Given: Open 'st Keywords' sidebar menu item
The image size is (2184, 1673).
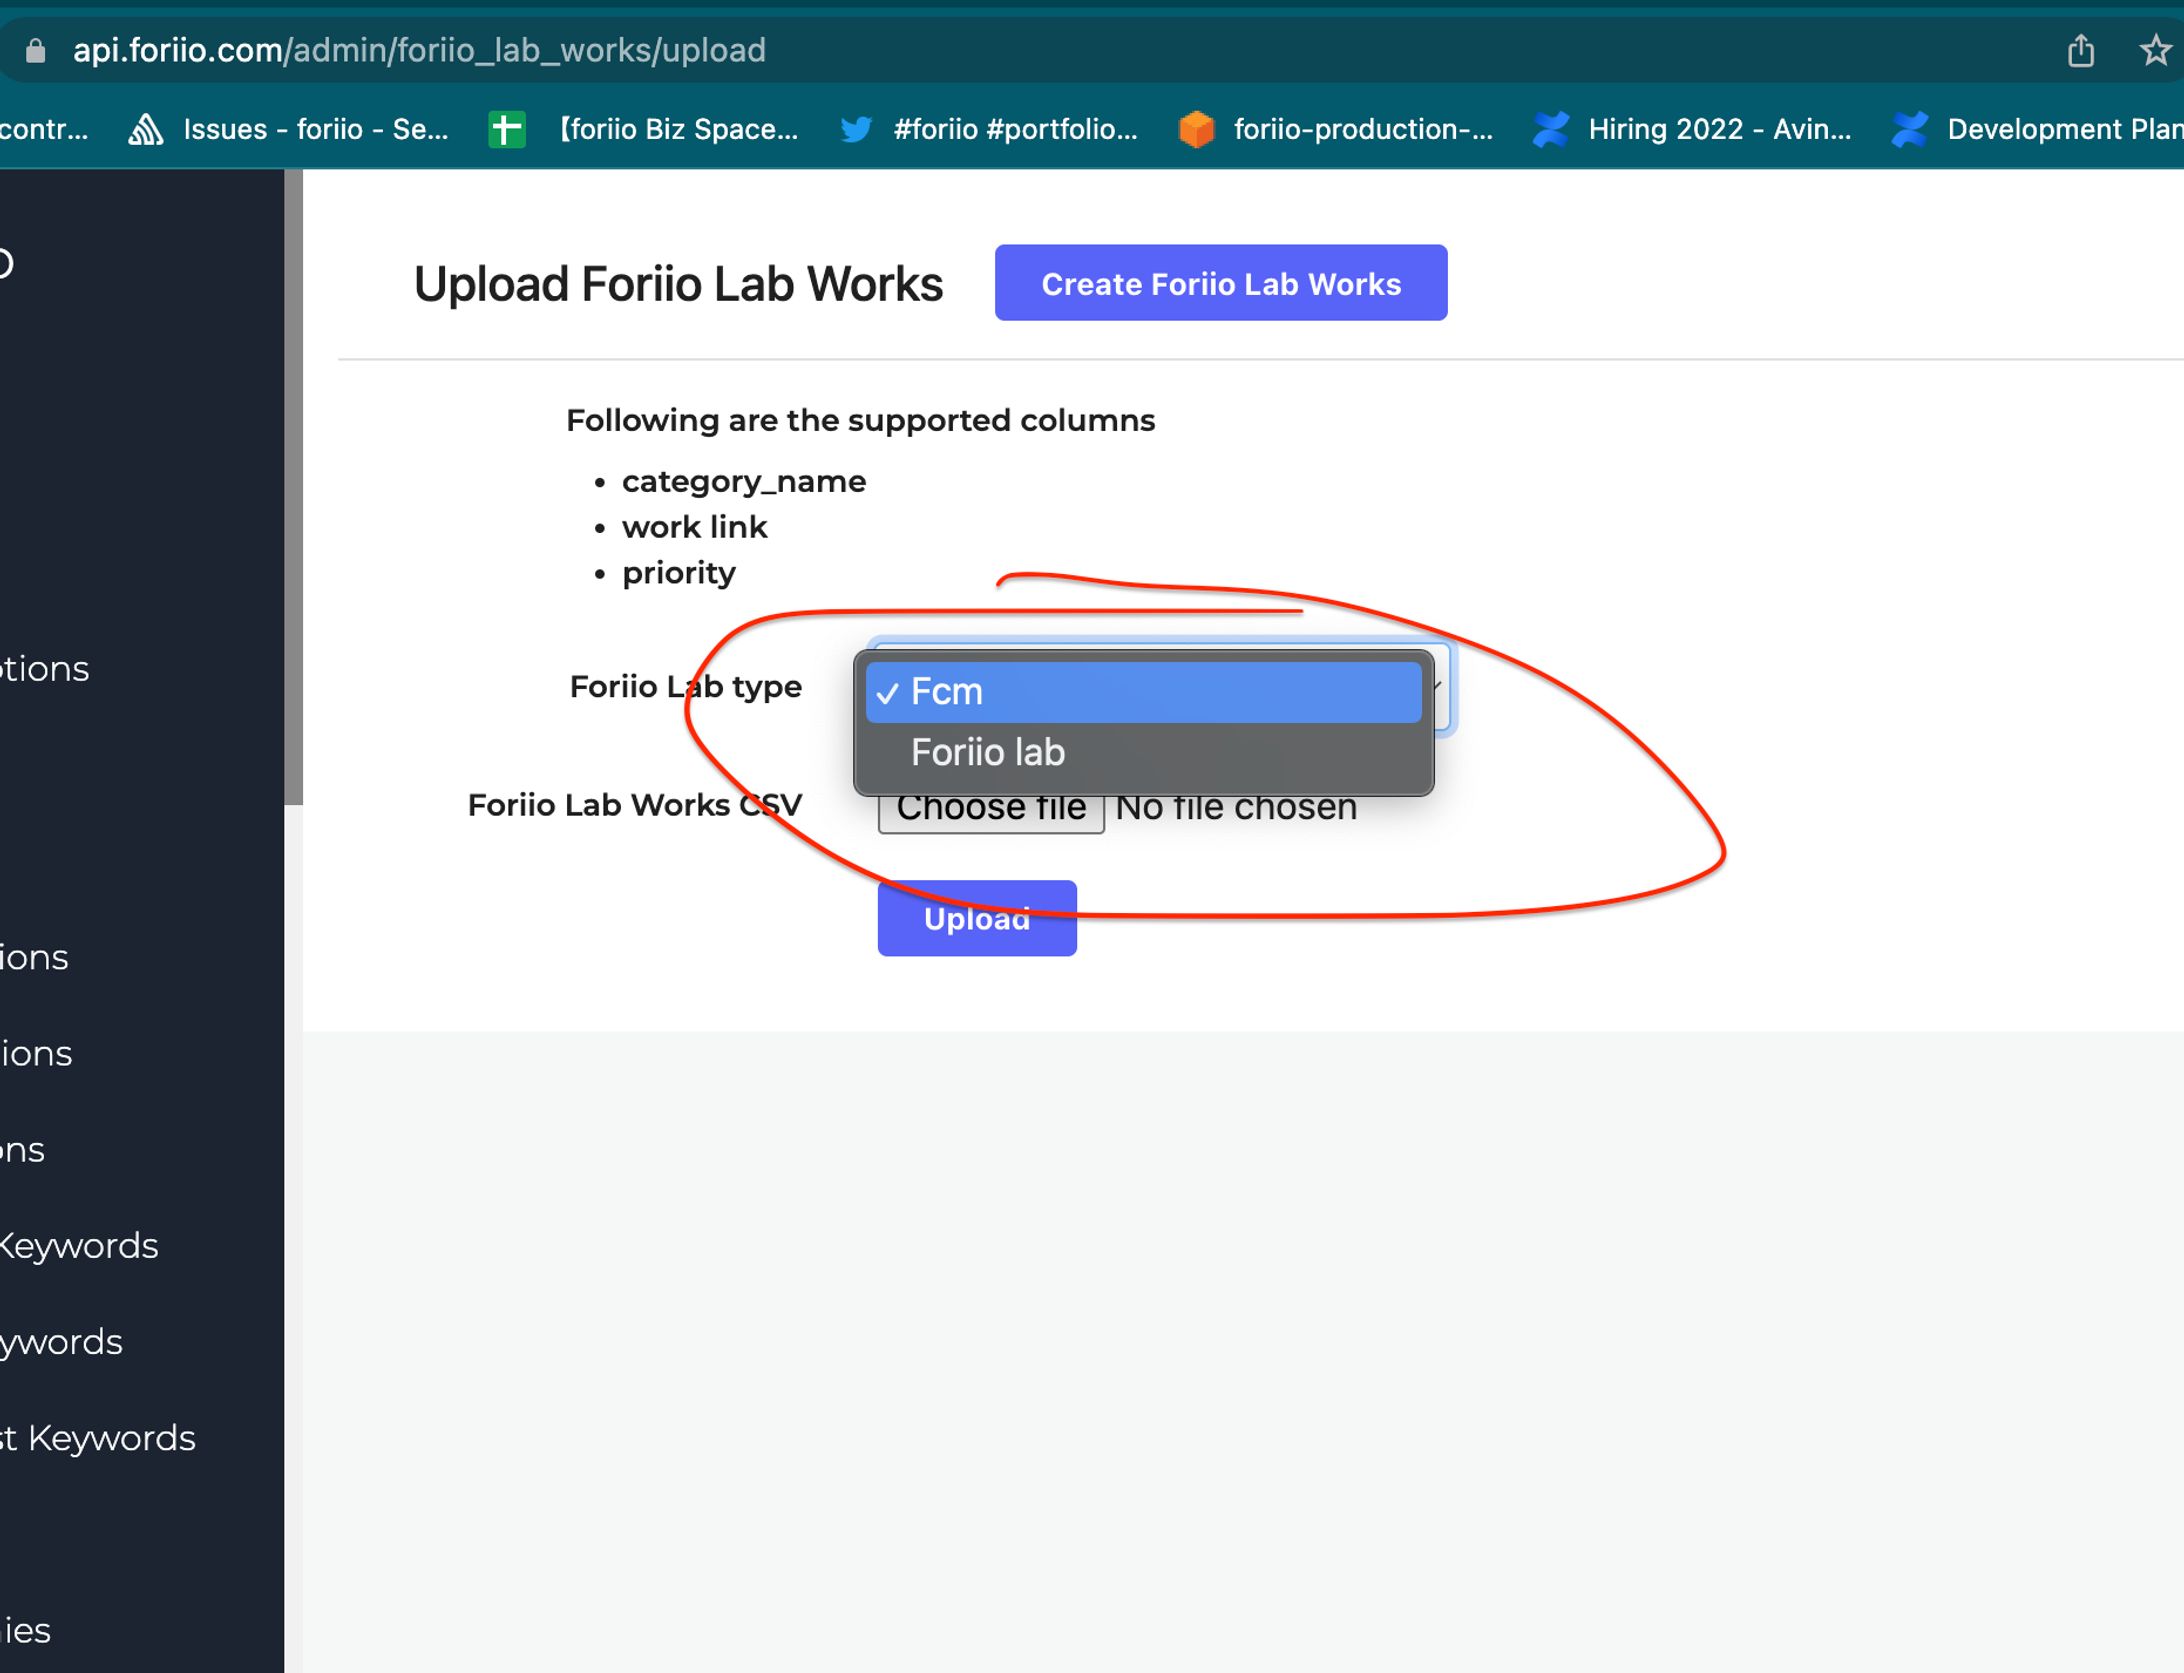Looking at the screenshot, I should [x=98, y=1437].
